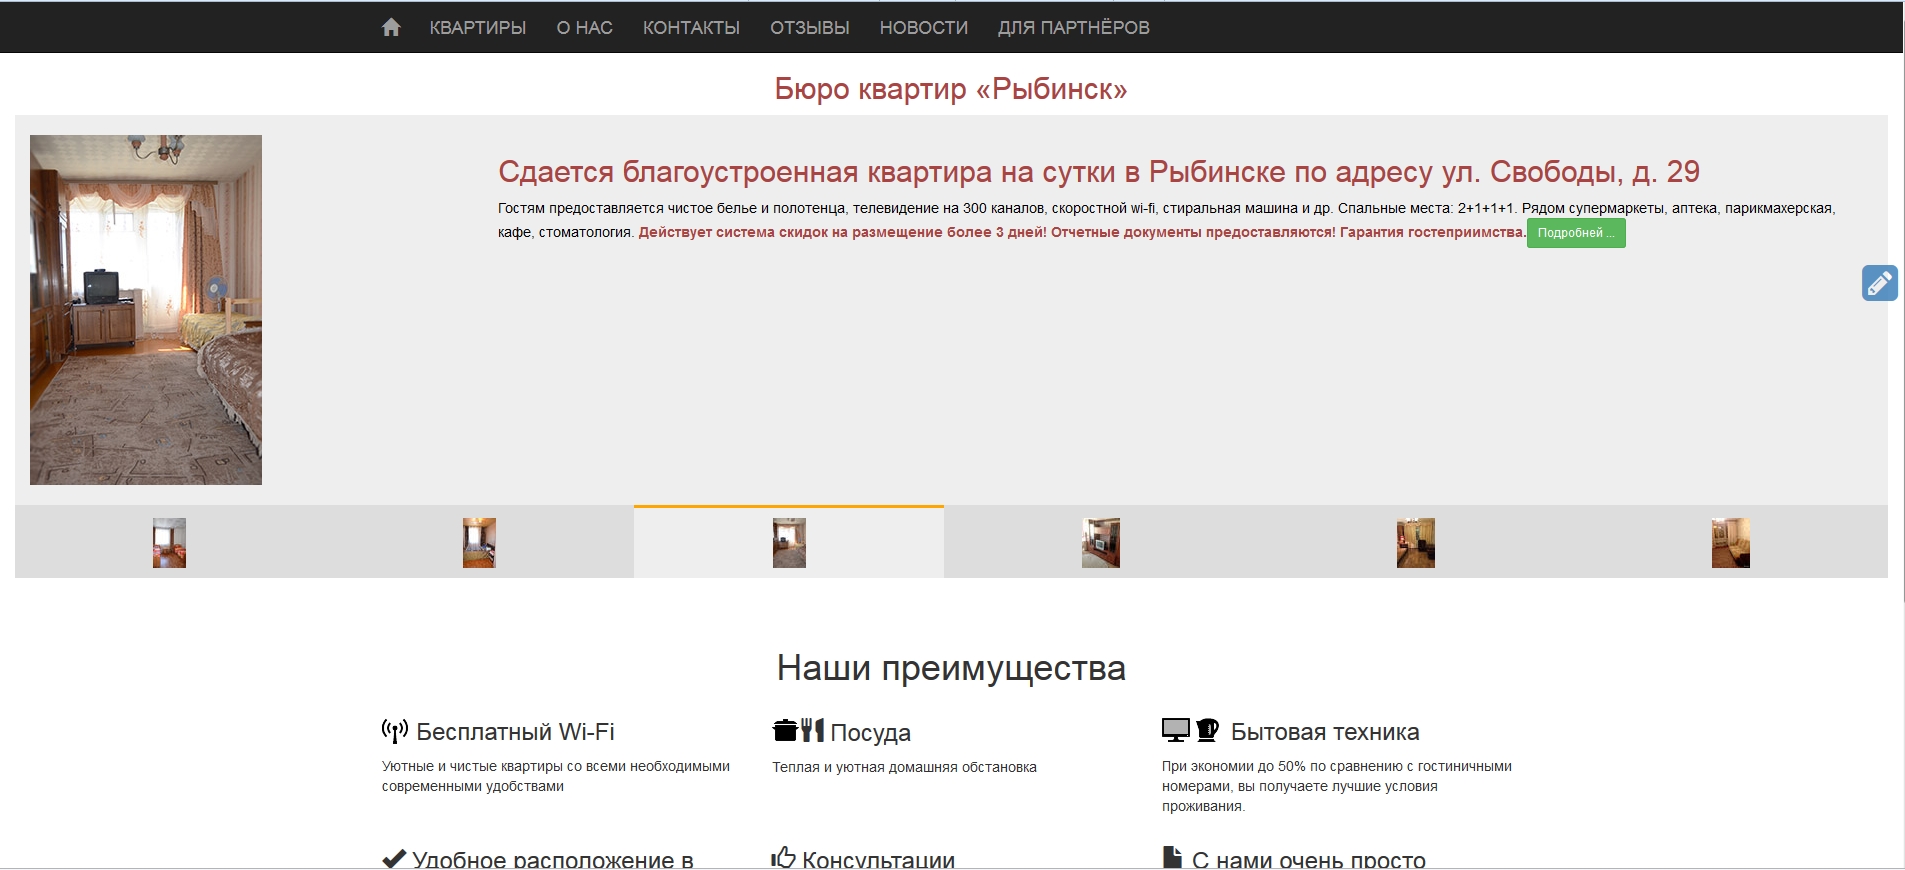Select the second slider thumbnail
The width and height of the screenshot is (1905, 870).
[x=479, y=543]
